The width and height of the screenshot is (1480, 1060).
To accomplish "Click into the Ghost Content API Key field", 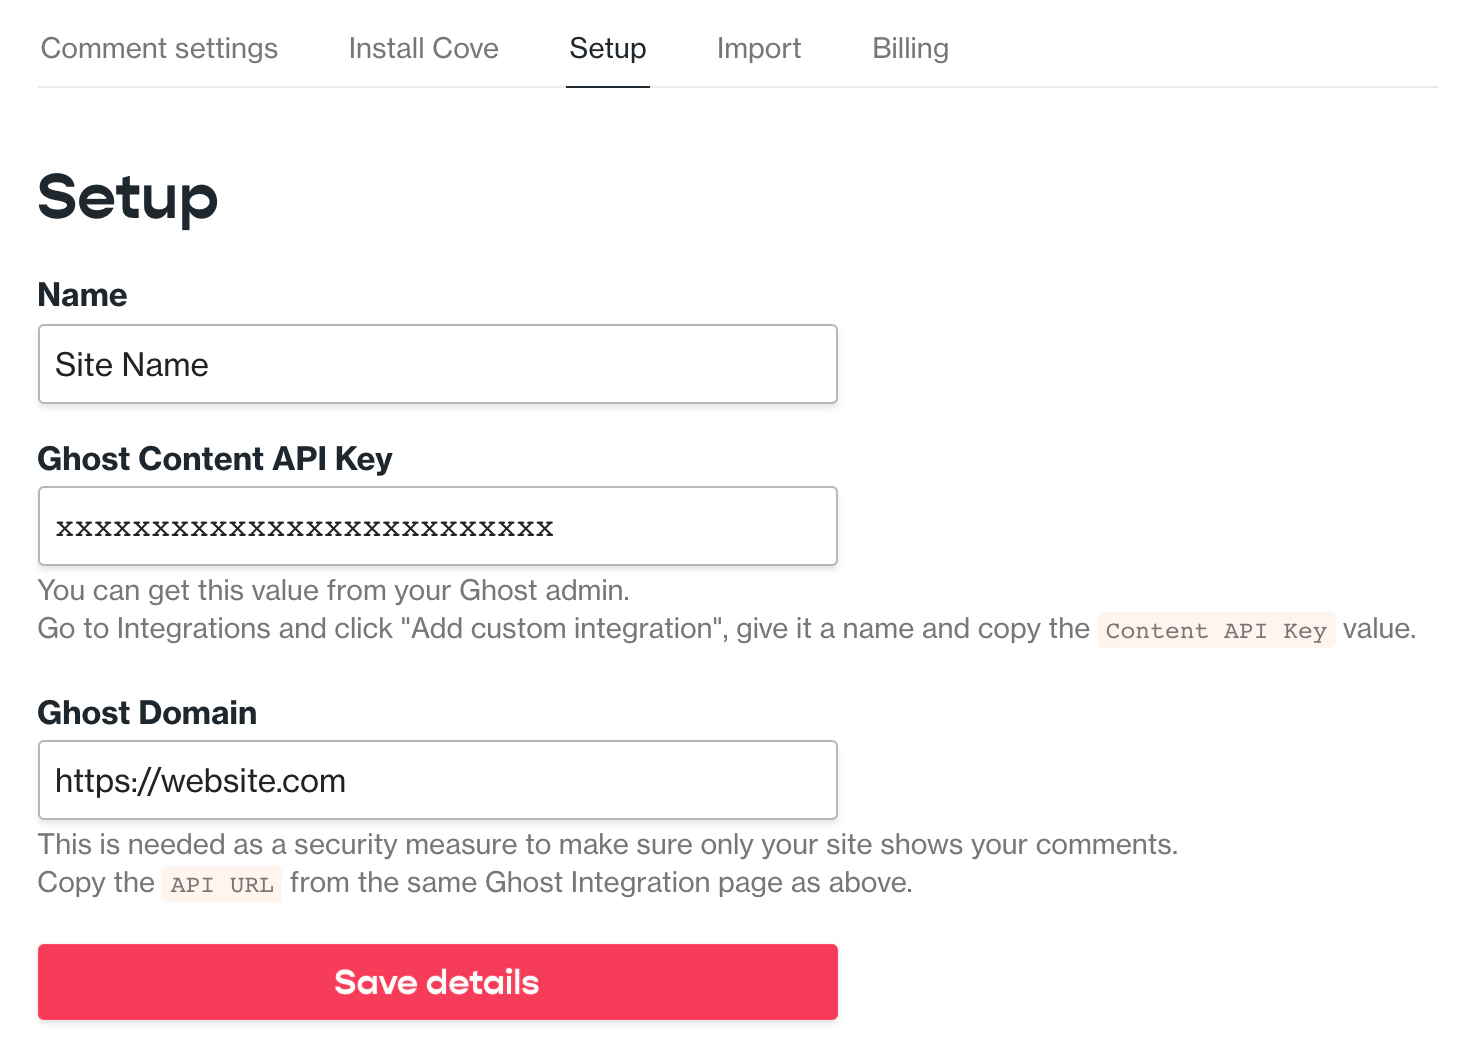I will click(x=437, y=526).
